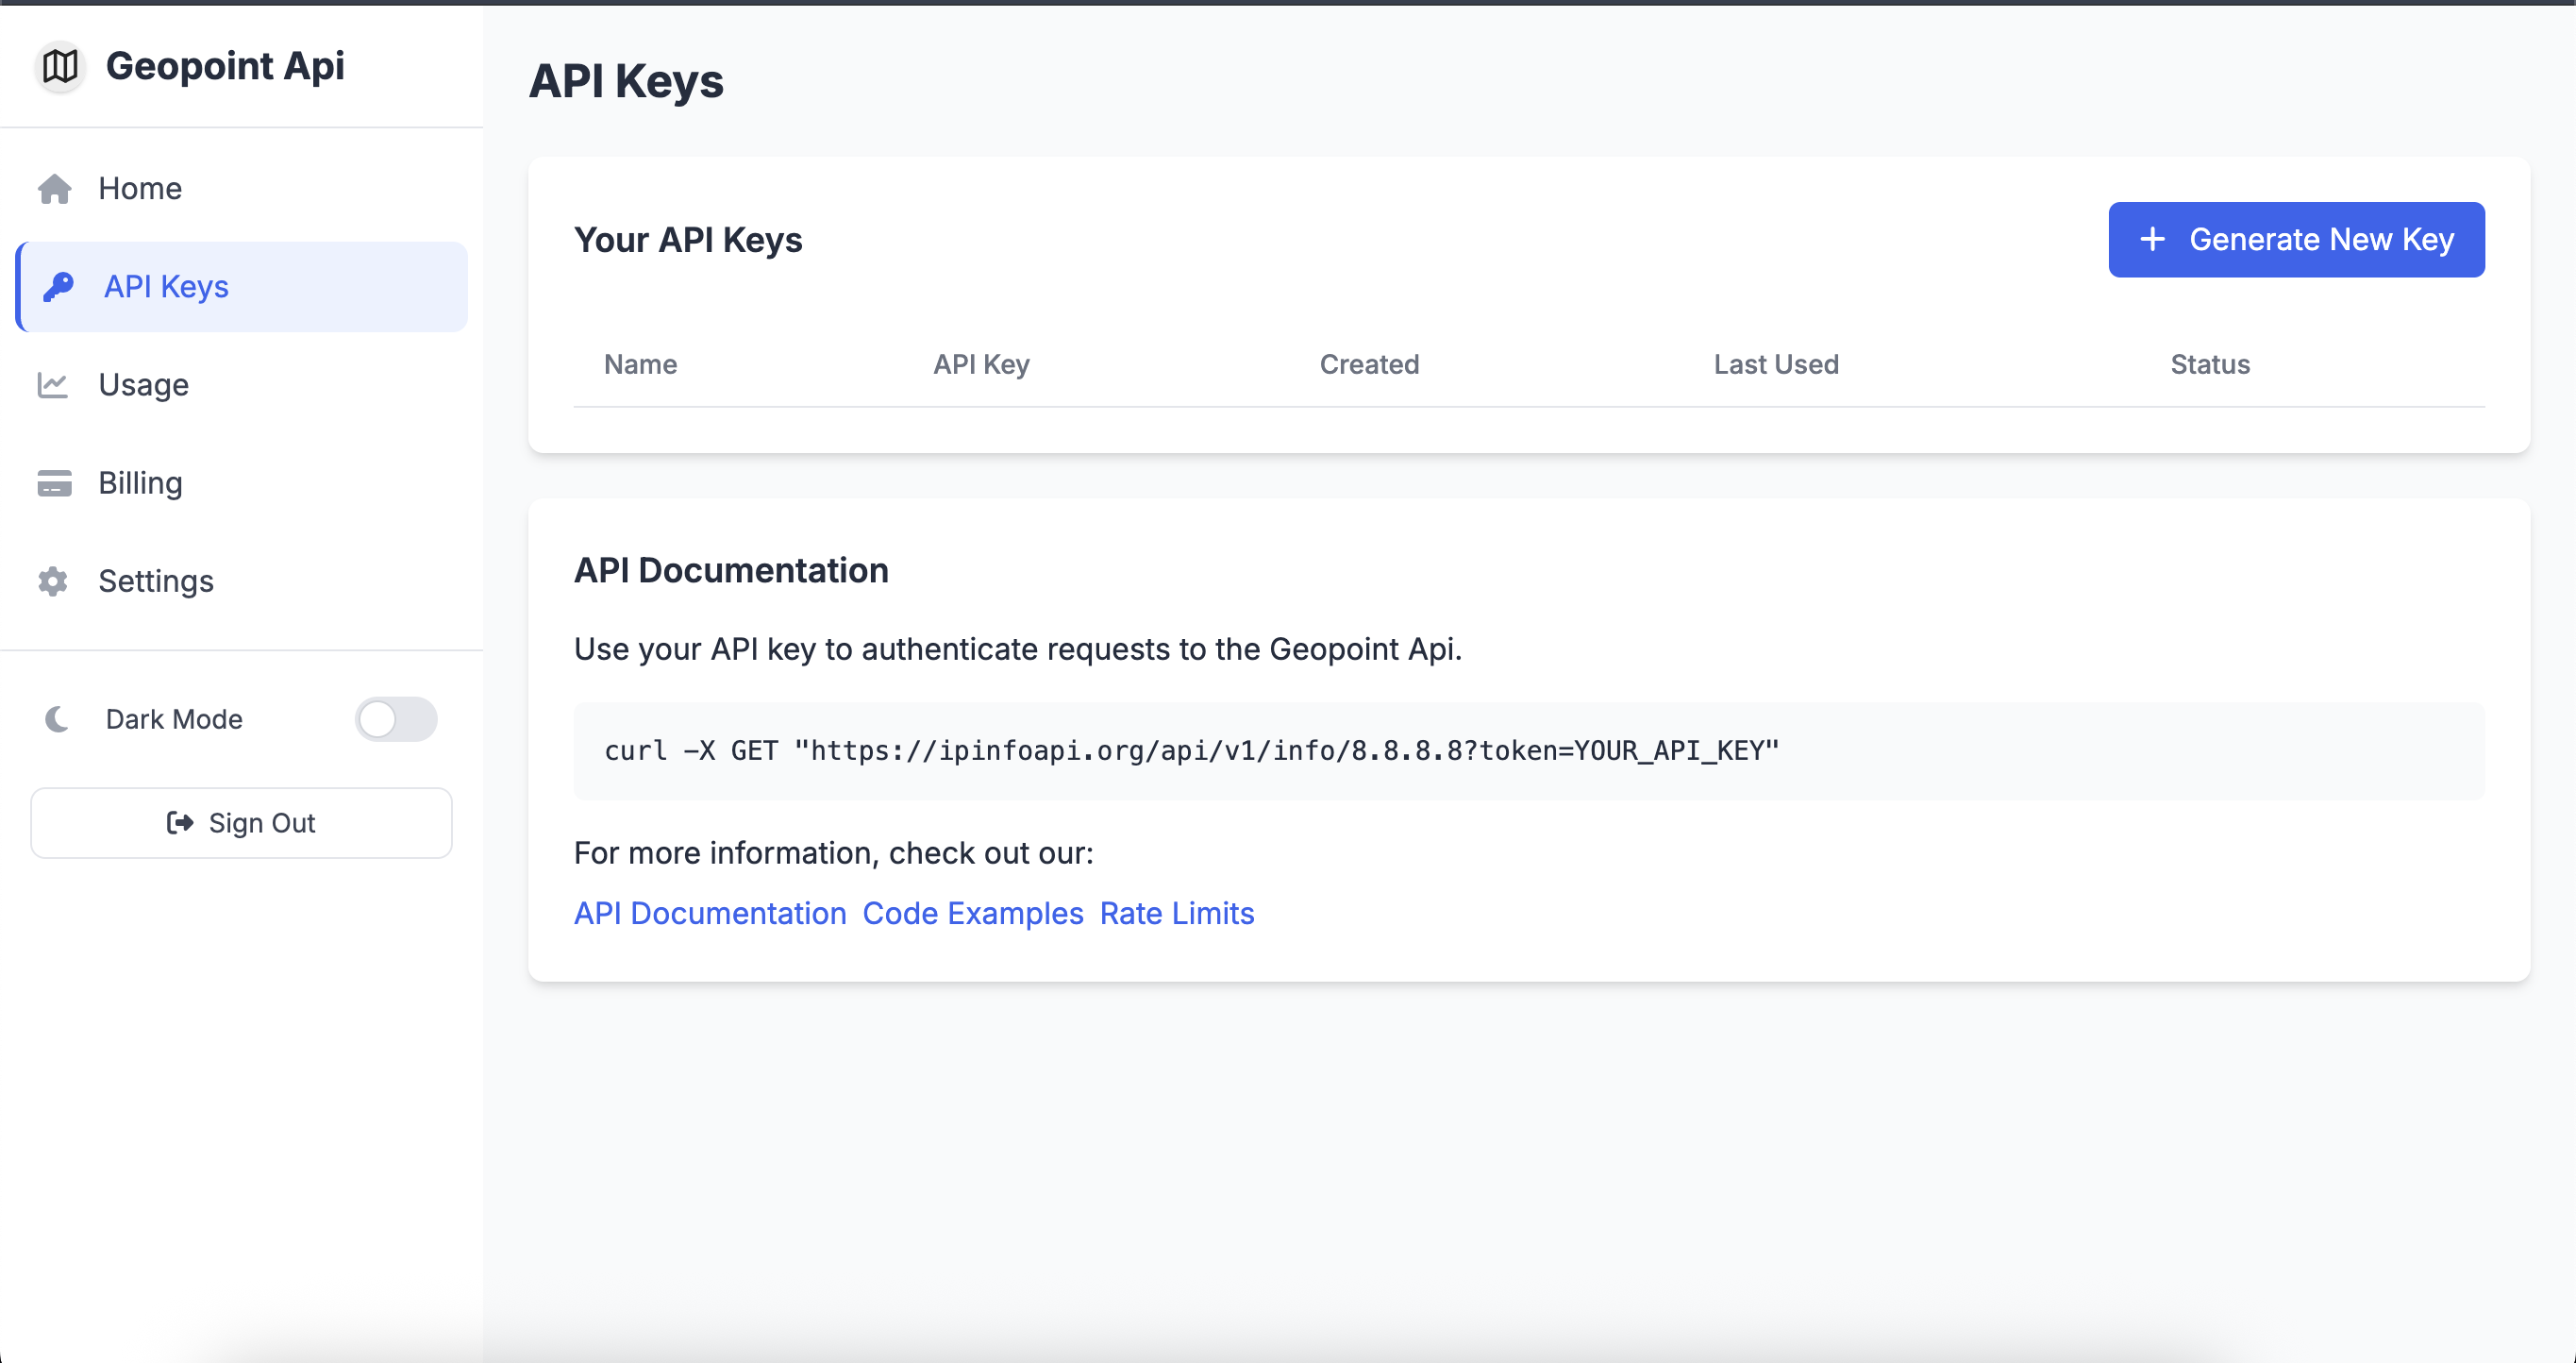Click the Created column header
This screenshot has width=2576, height=1363.
point(1369,364)
